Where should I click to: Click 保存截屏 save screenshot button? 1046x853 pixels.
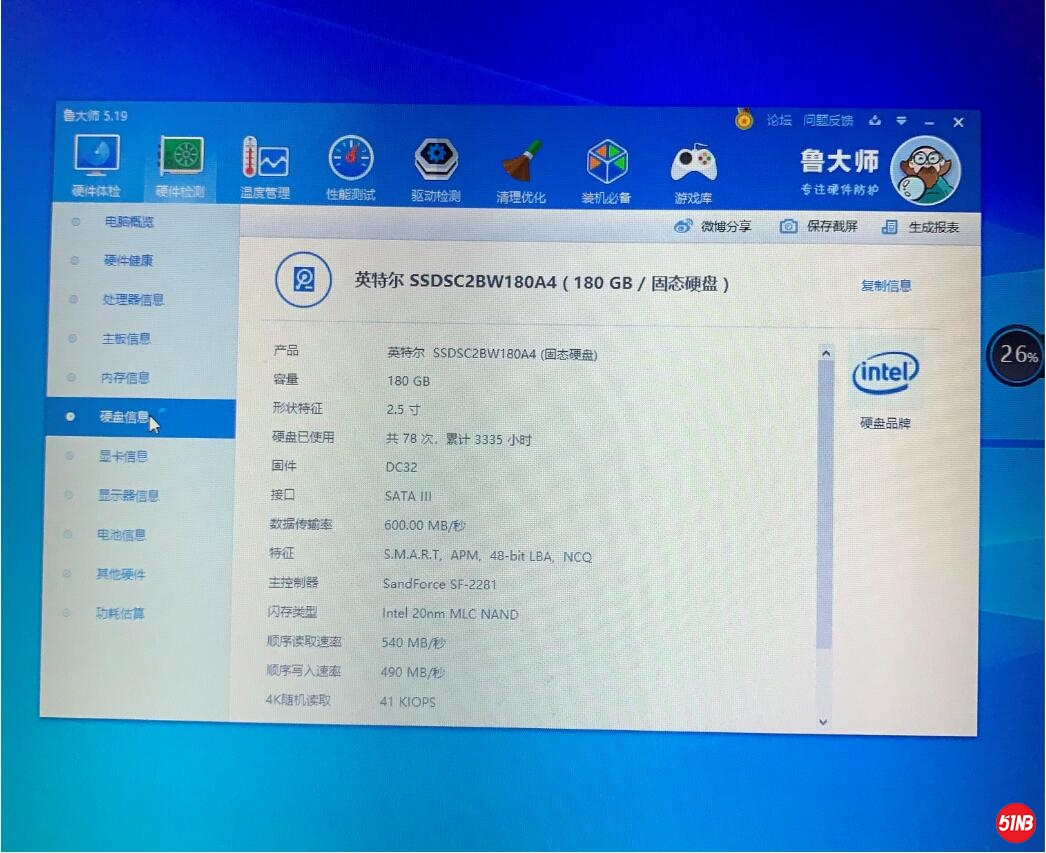tap(819, 226)
